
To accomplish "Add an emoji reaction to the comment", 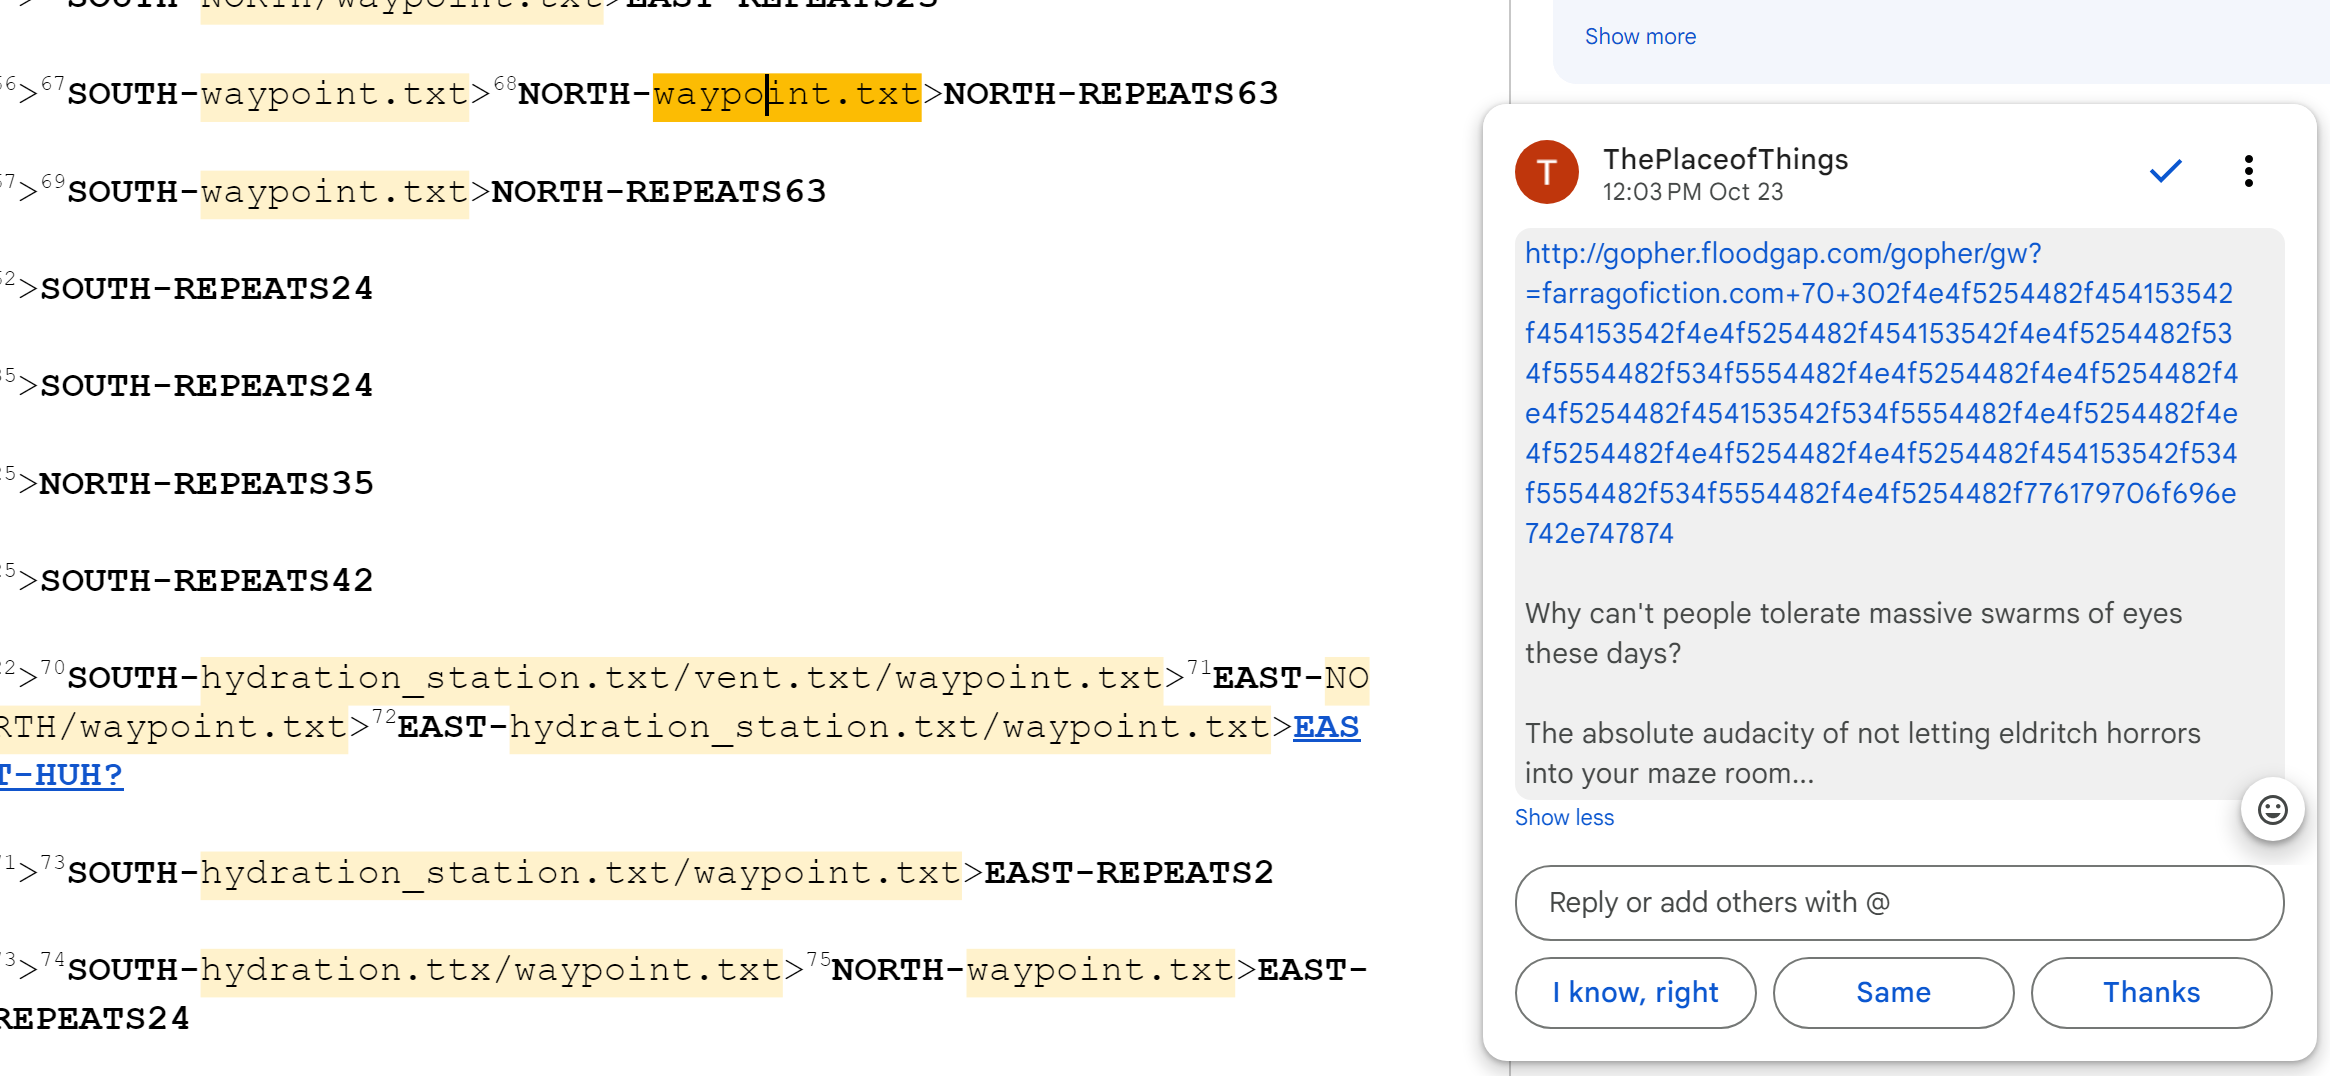I will pos(2272,809).
